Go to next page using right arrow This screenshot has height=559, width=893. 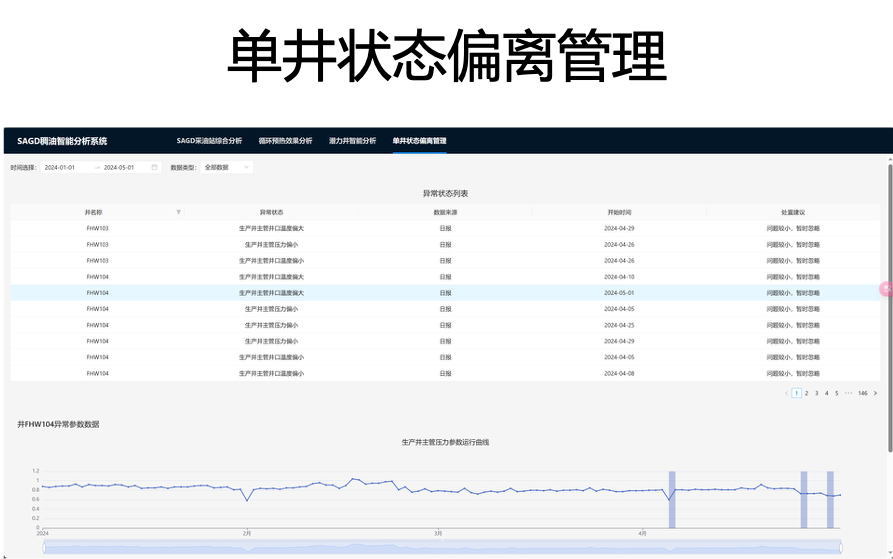pyautogui.click(x=876, y=393)
